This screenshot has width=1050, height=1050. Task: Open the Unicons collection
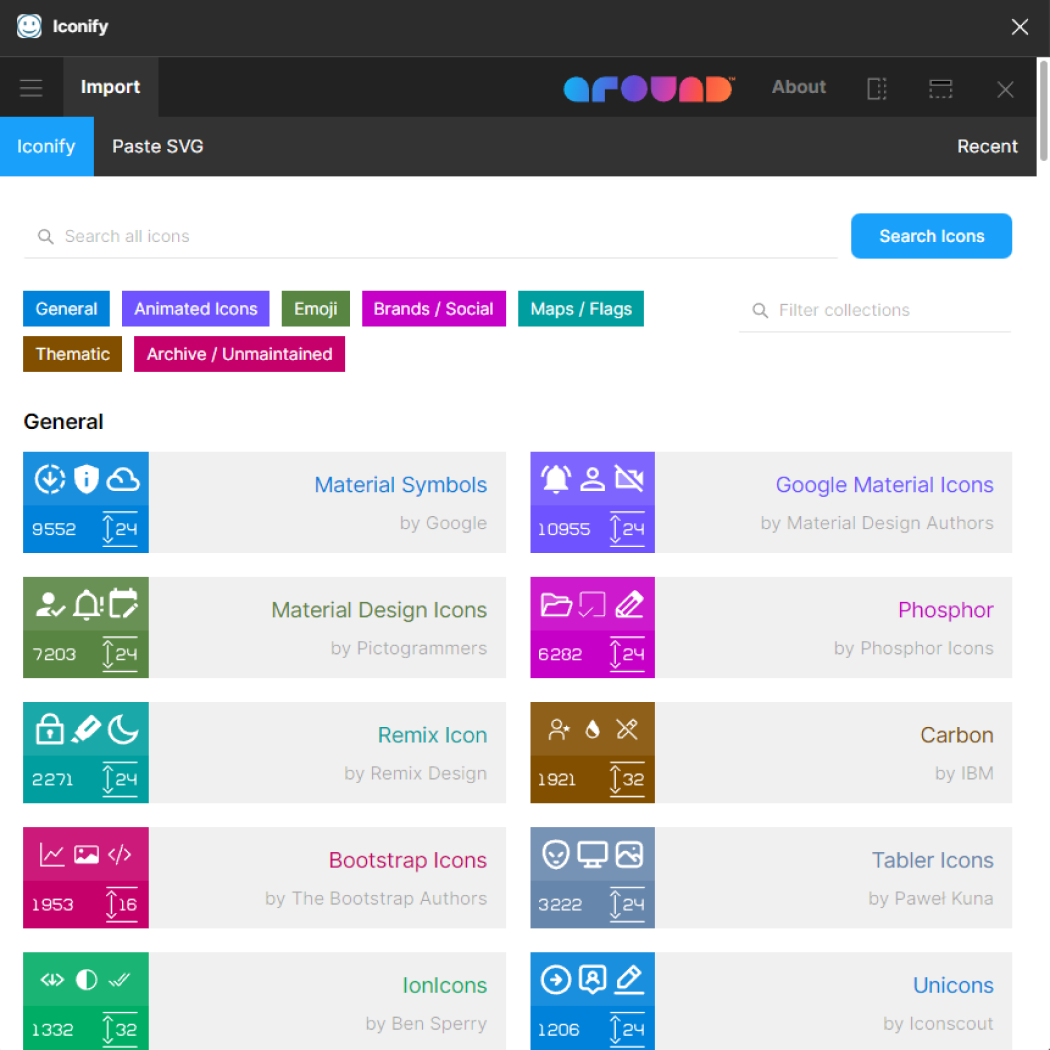(x=771, y=1001)
